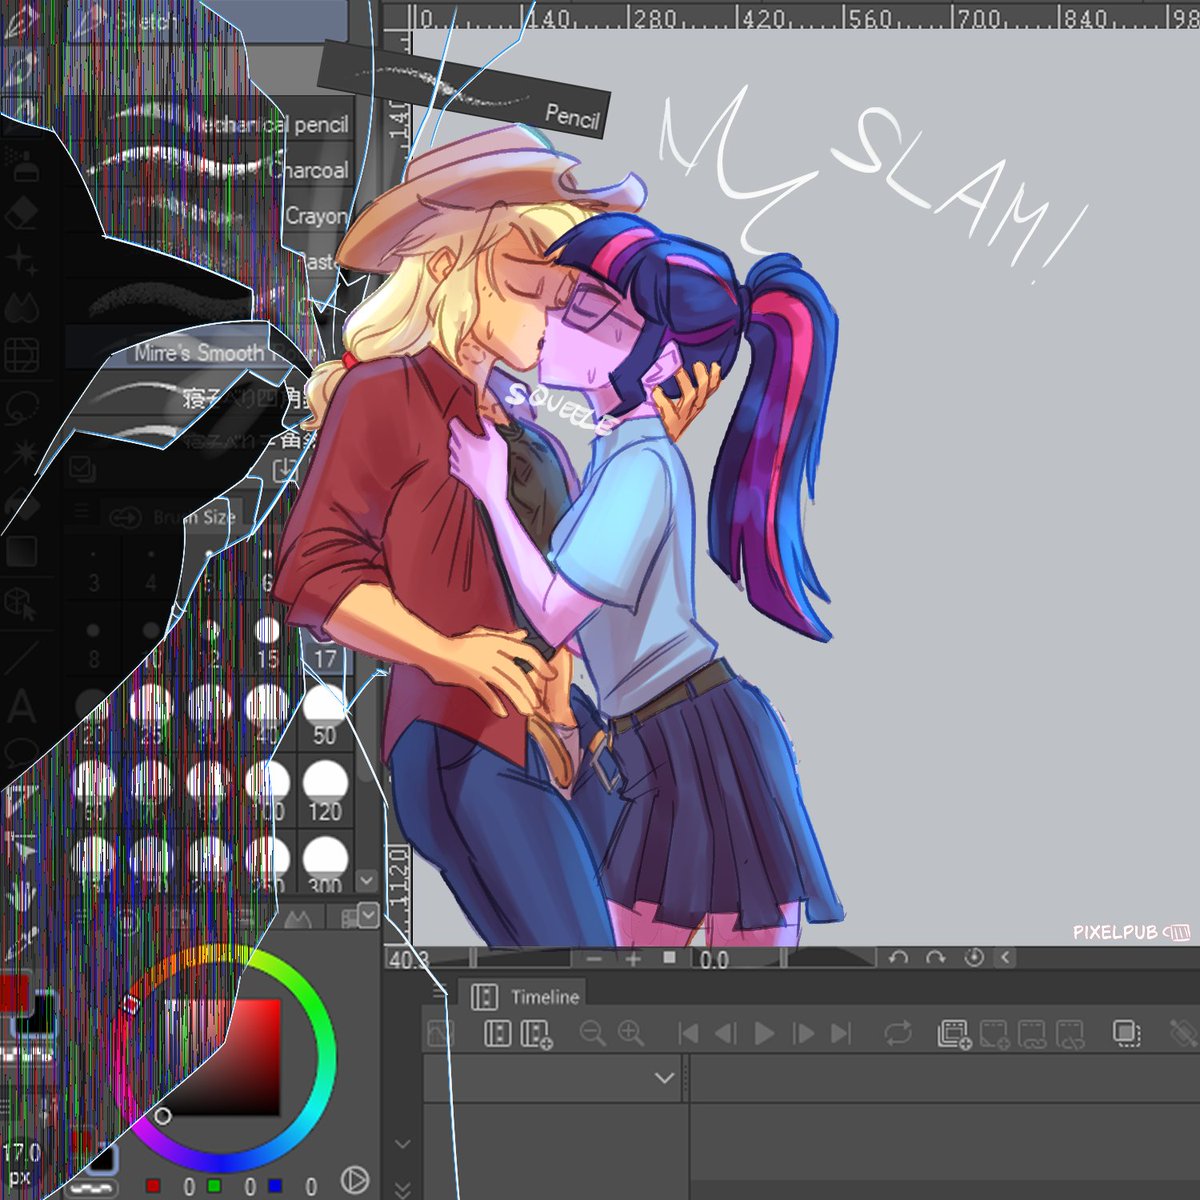
Task: Zoom out the timeline view
Action: [x=592, y=1033]
